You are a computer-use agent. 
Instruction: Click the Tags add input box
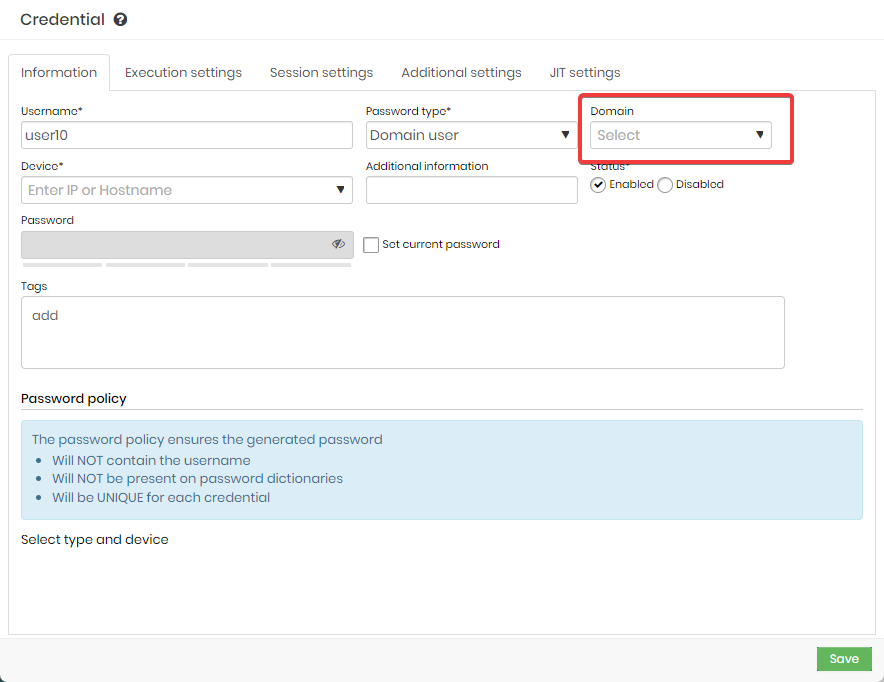403,333
